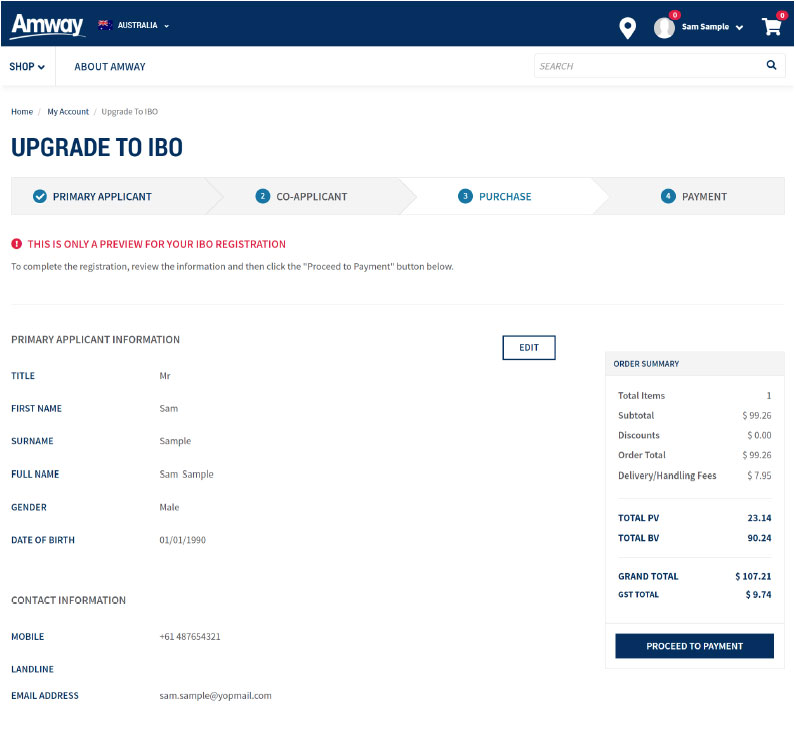Open the shopping cart icon
The image size is (796, 729).
[x=772, y=26]
